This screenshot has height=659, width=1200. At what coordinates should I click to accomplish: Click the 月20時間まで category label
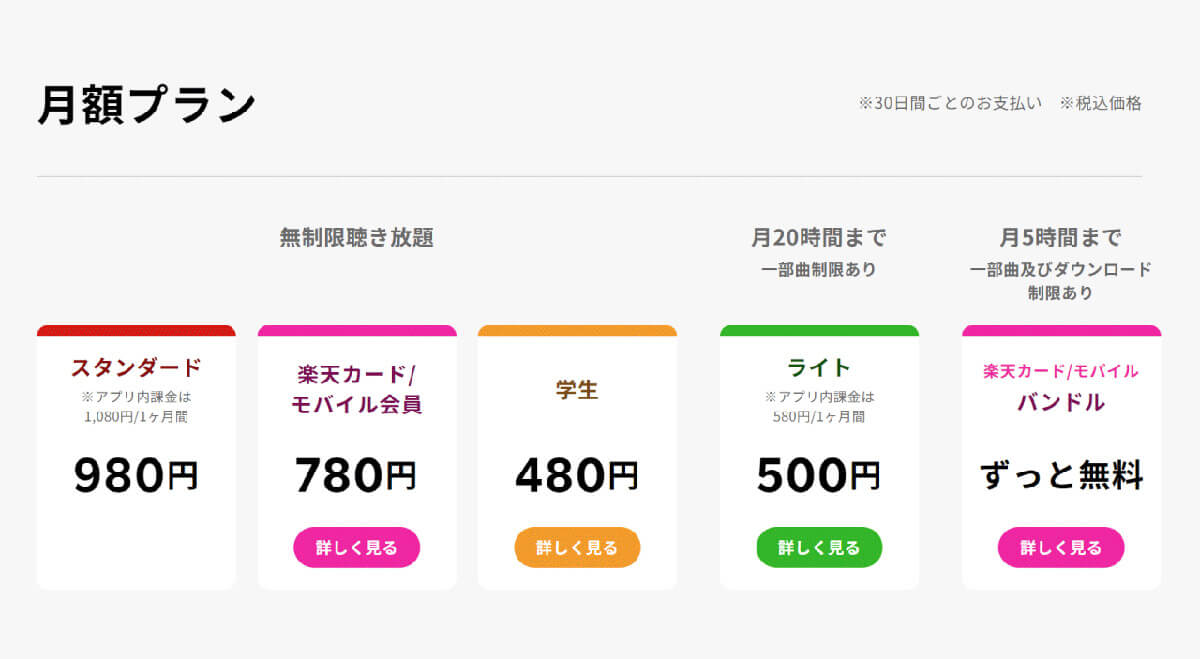819,238
